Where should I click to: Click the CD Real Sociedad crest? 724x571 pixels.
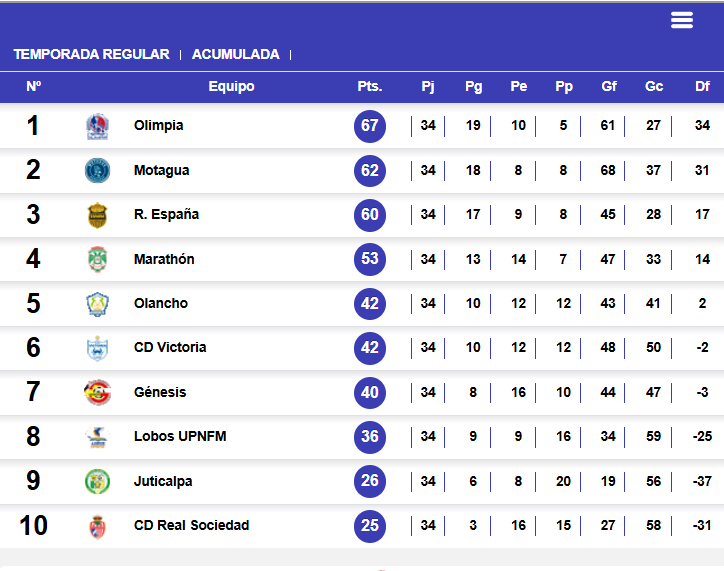(97, 527)
